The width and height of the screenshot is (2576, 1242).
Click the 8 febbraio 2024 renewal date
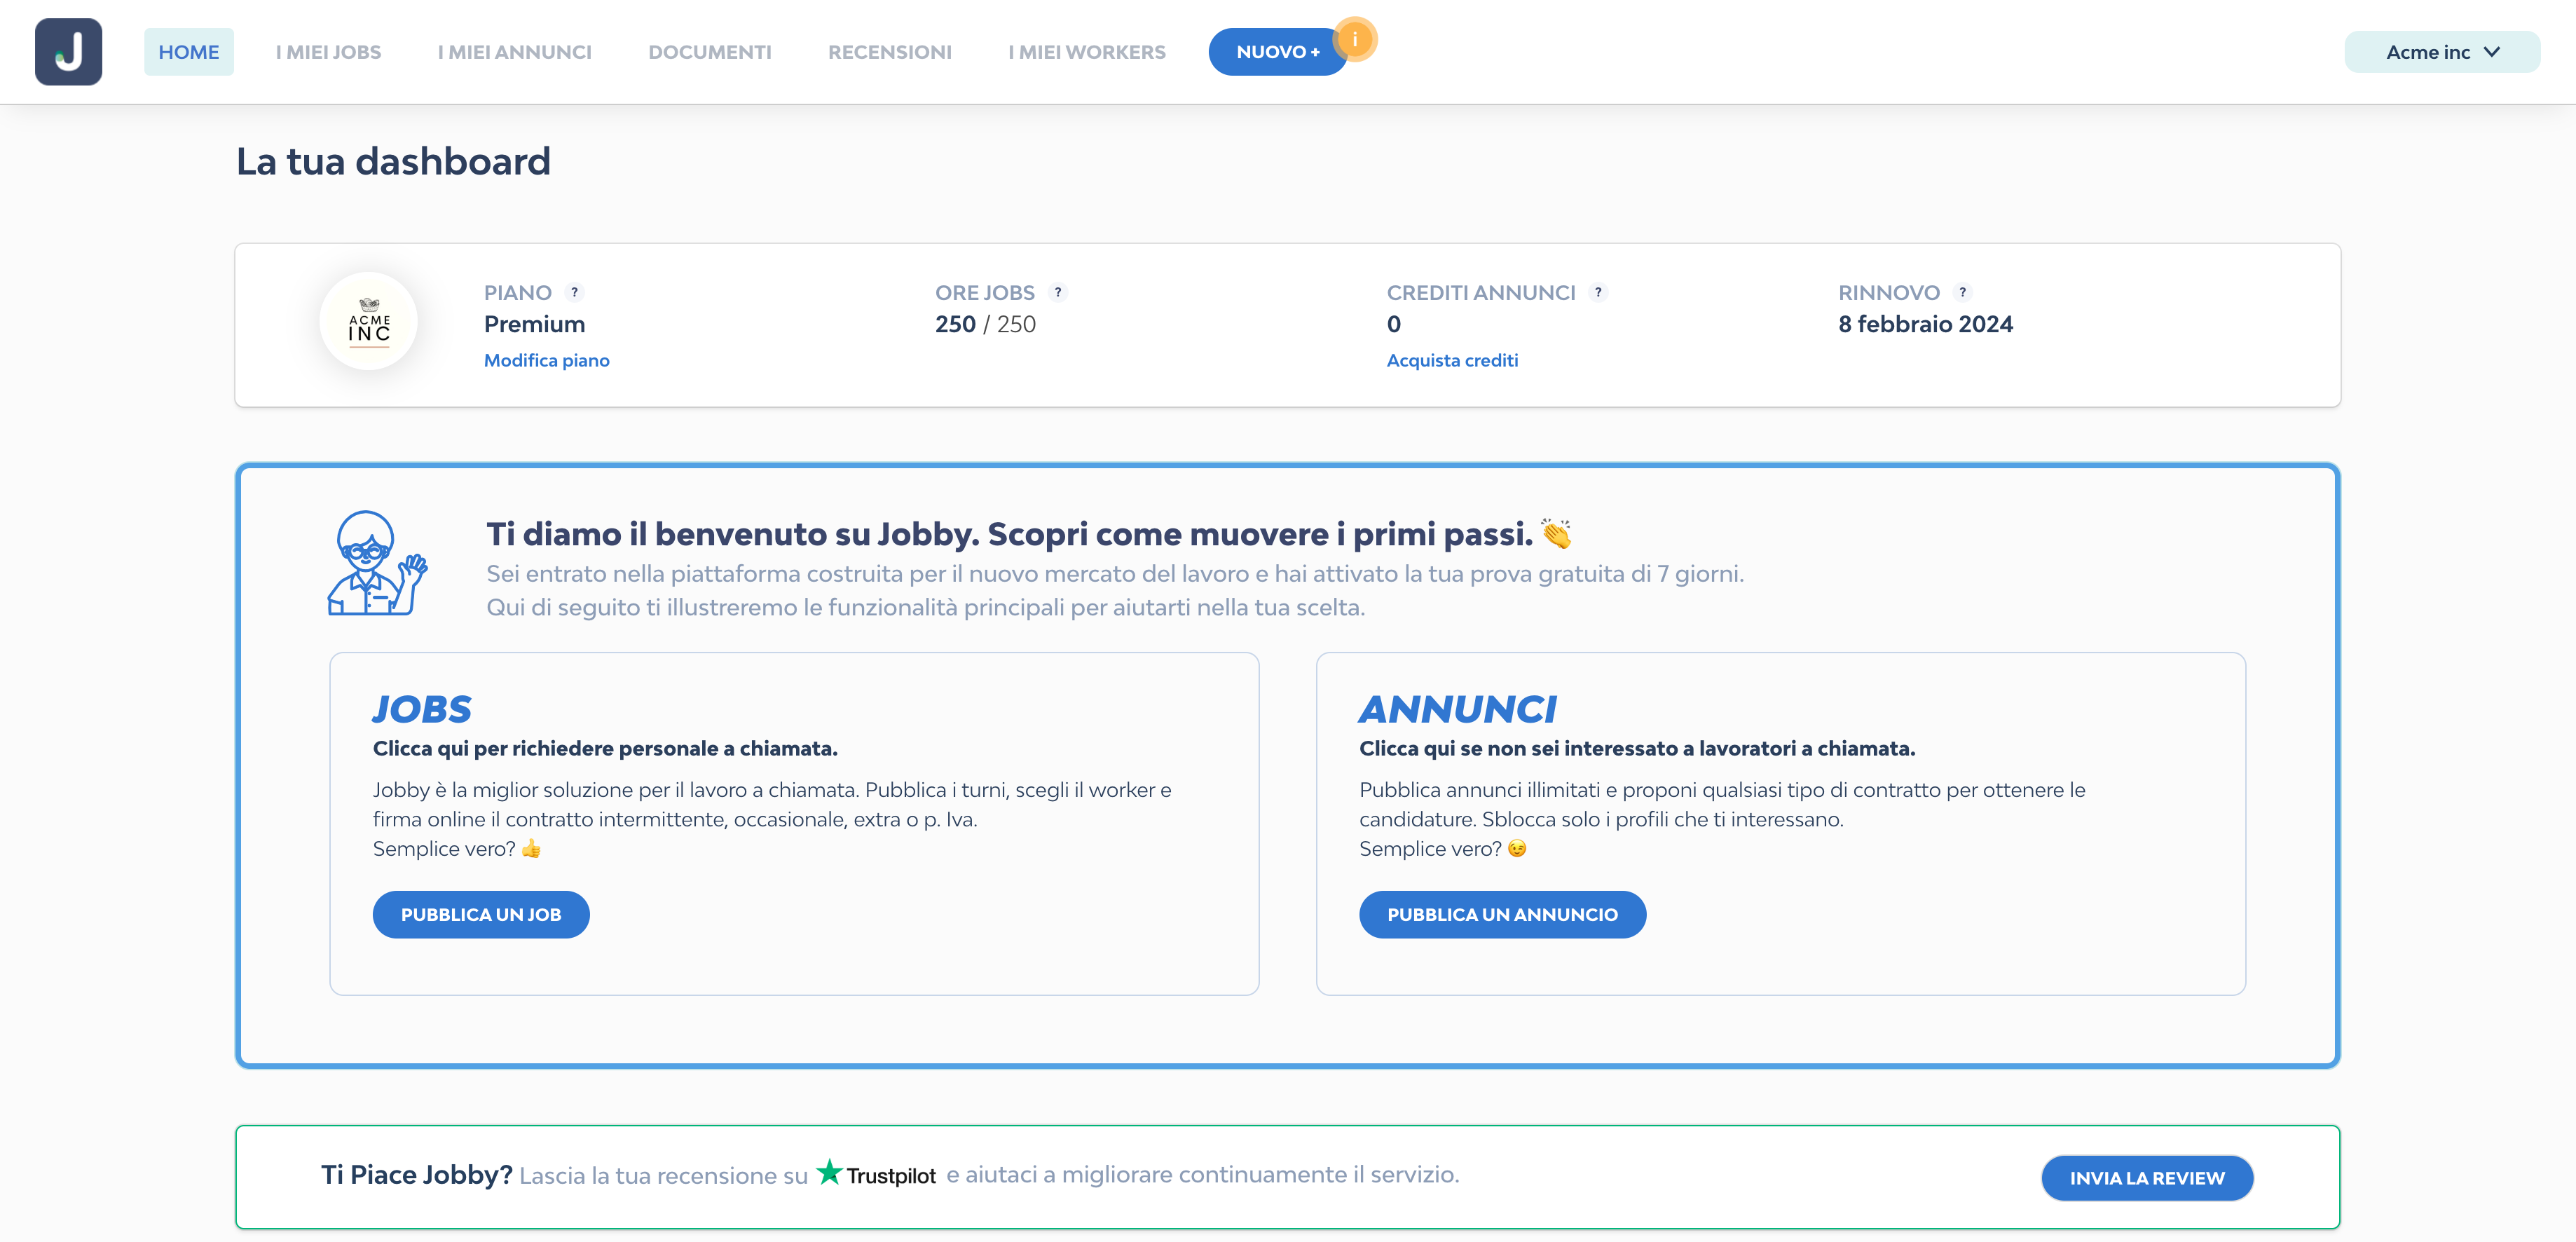pos(1925,324)
